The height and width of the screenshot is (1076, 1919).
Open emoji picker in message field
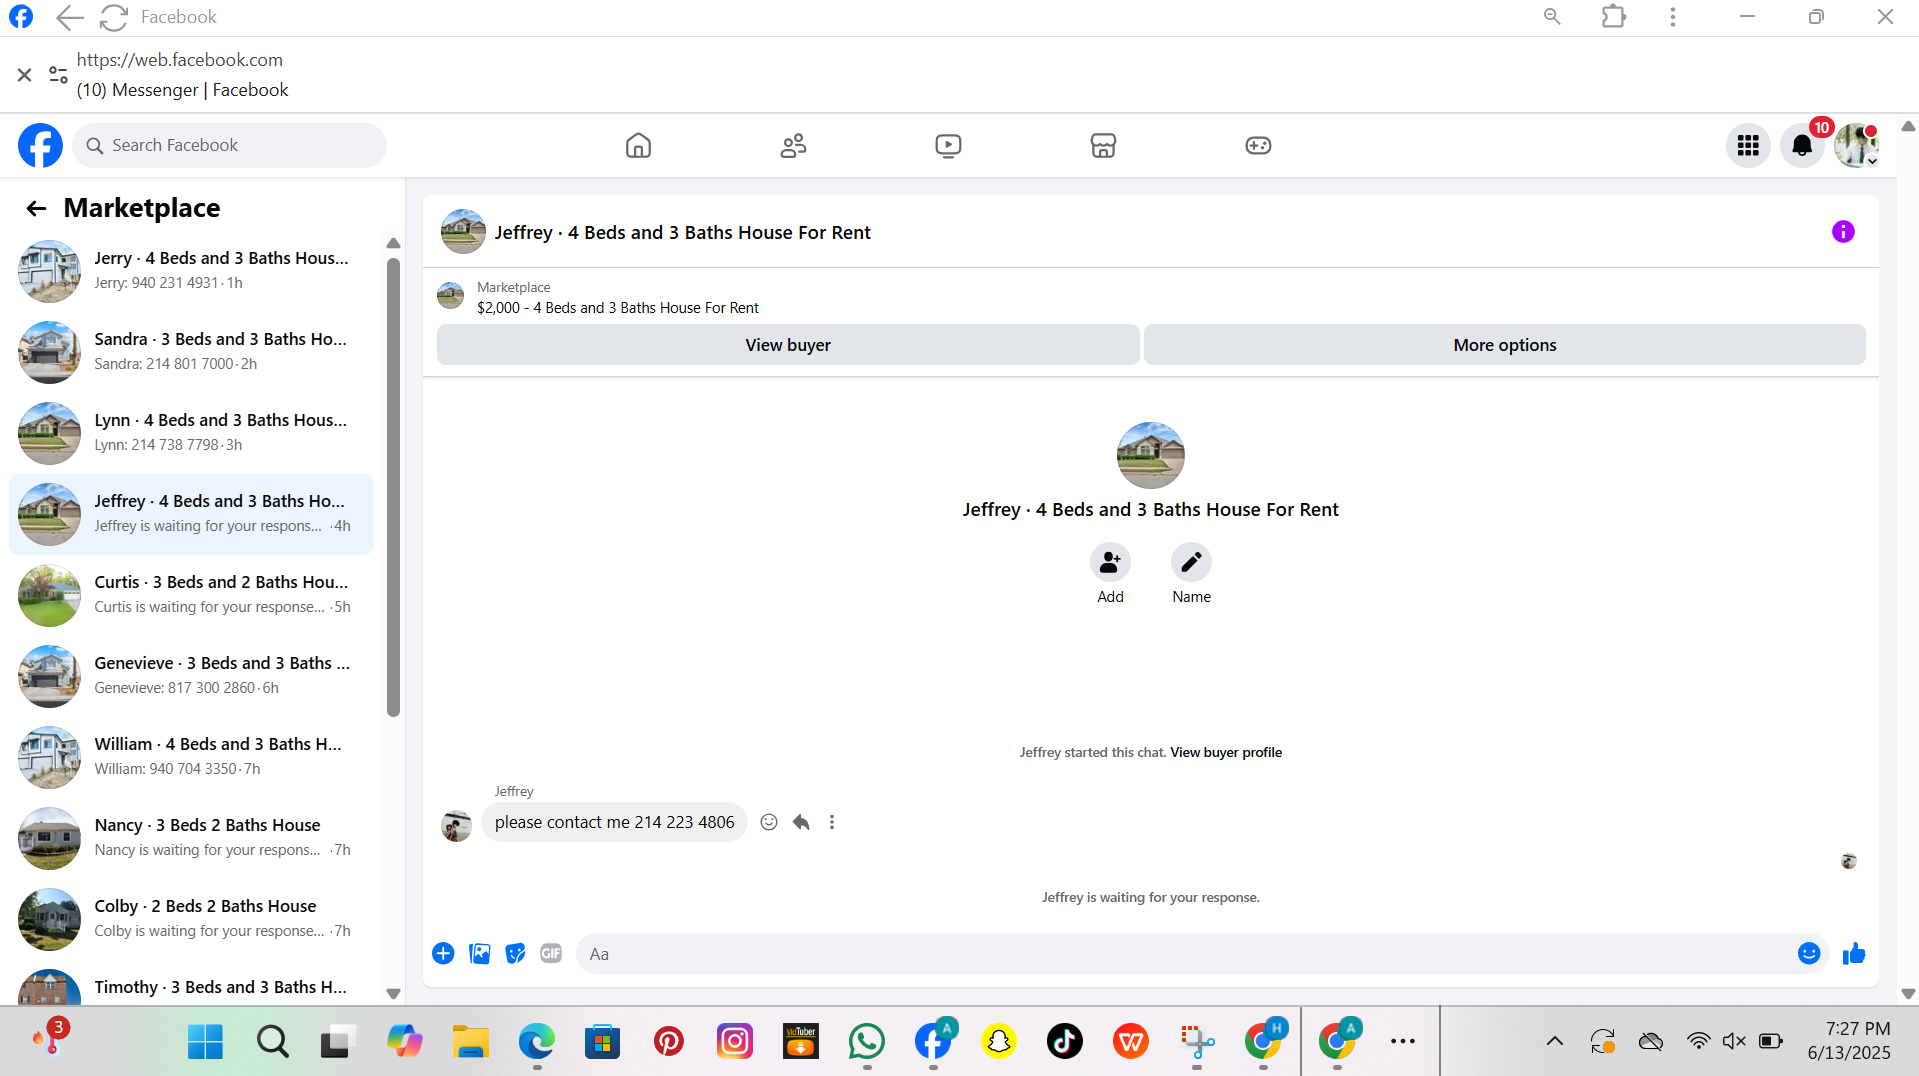[x=1809, y=954]
